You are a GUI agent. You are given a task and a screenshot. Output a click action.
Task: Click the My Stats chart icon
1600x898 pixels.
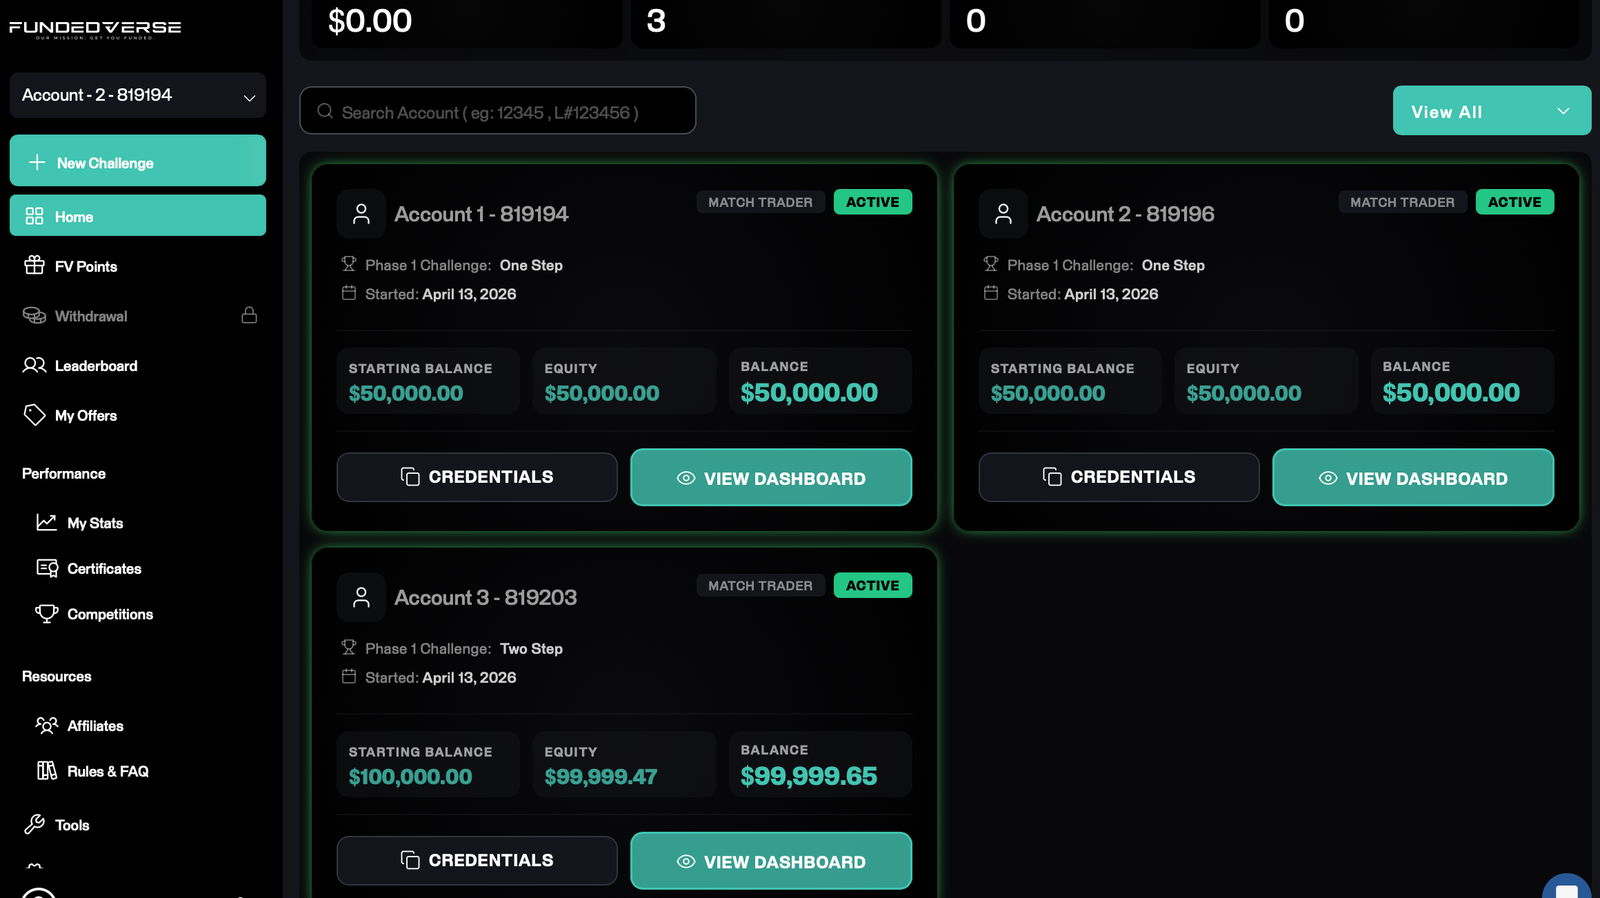point(47,522)
